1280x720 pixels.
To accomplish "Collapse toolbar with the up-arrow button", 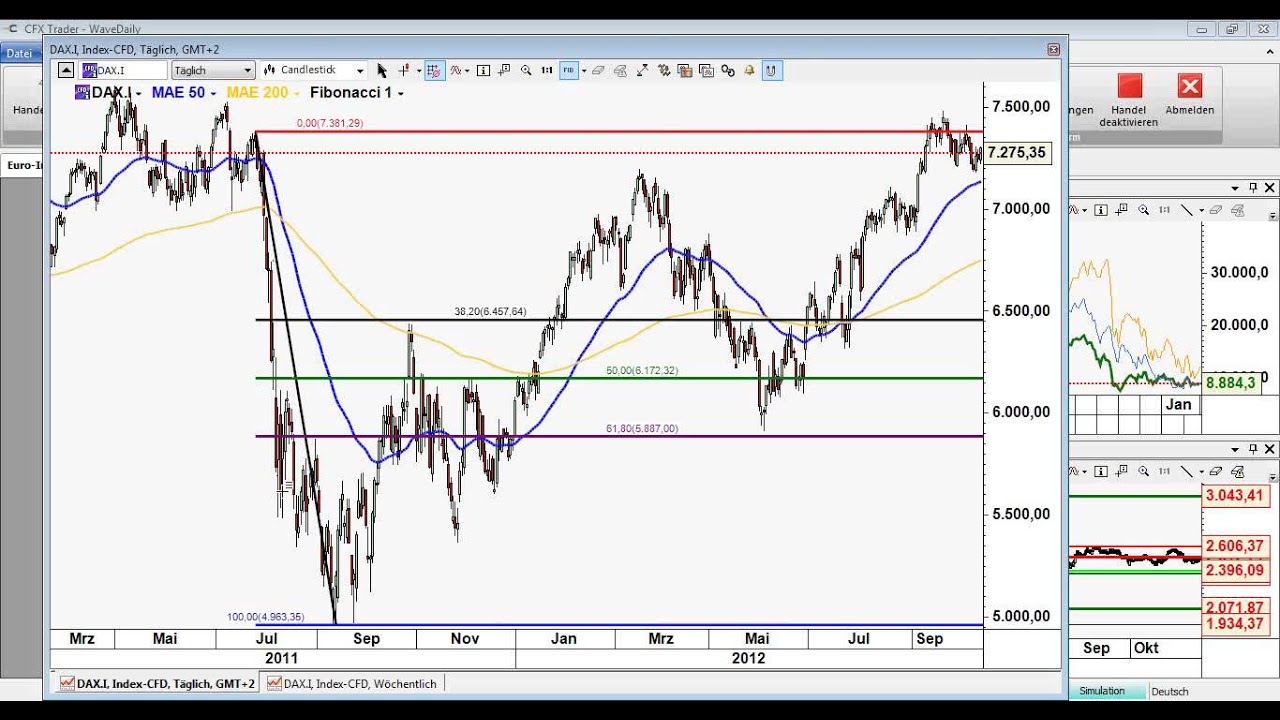I will [x=65, y=70].
